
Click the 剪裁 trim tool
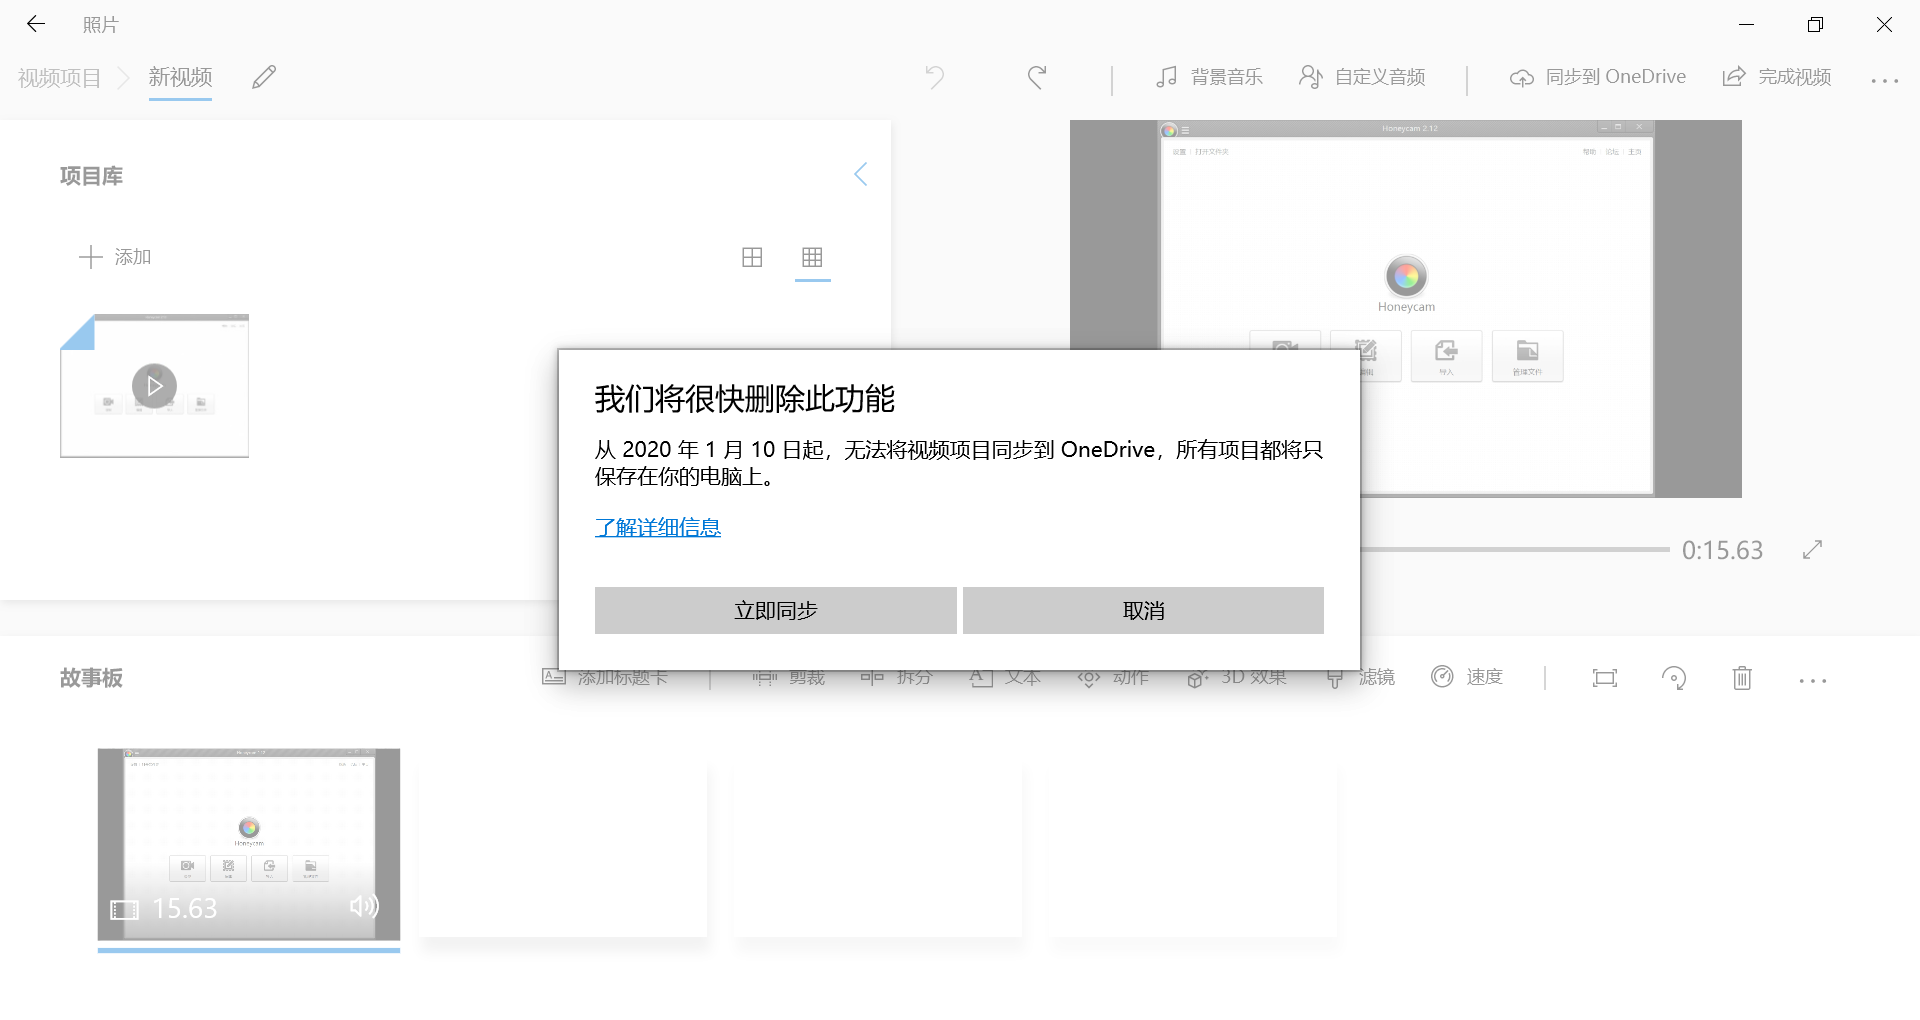tap(788, 677)
